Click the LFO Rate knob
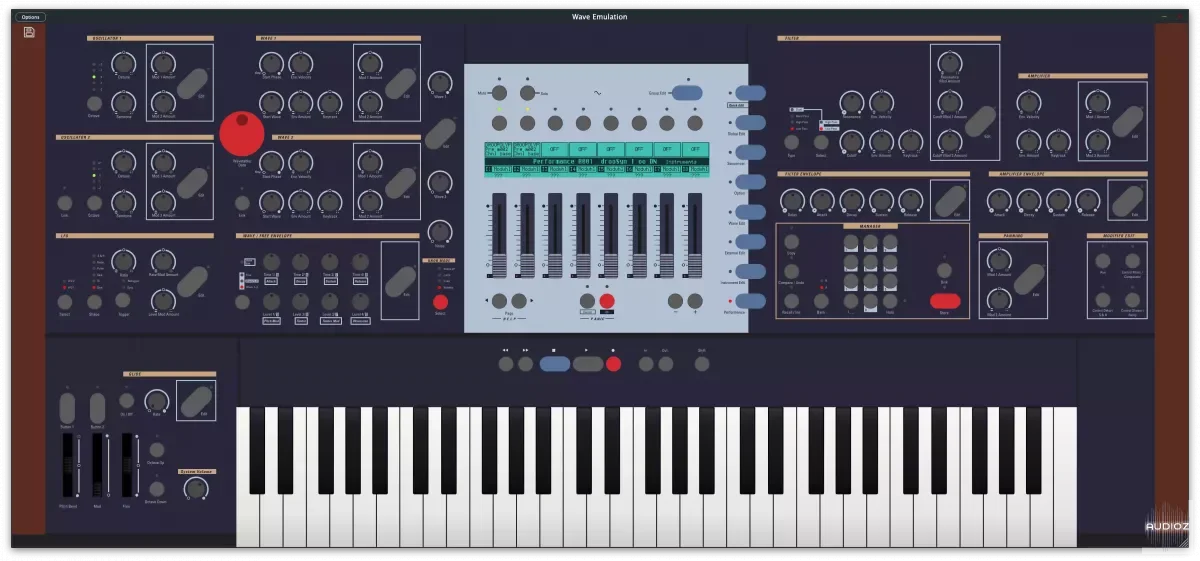This screenshot has width=1200, height=561. tap(123, 261)
